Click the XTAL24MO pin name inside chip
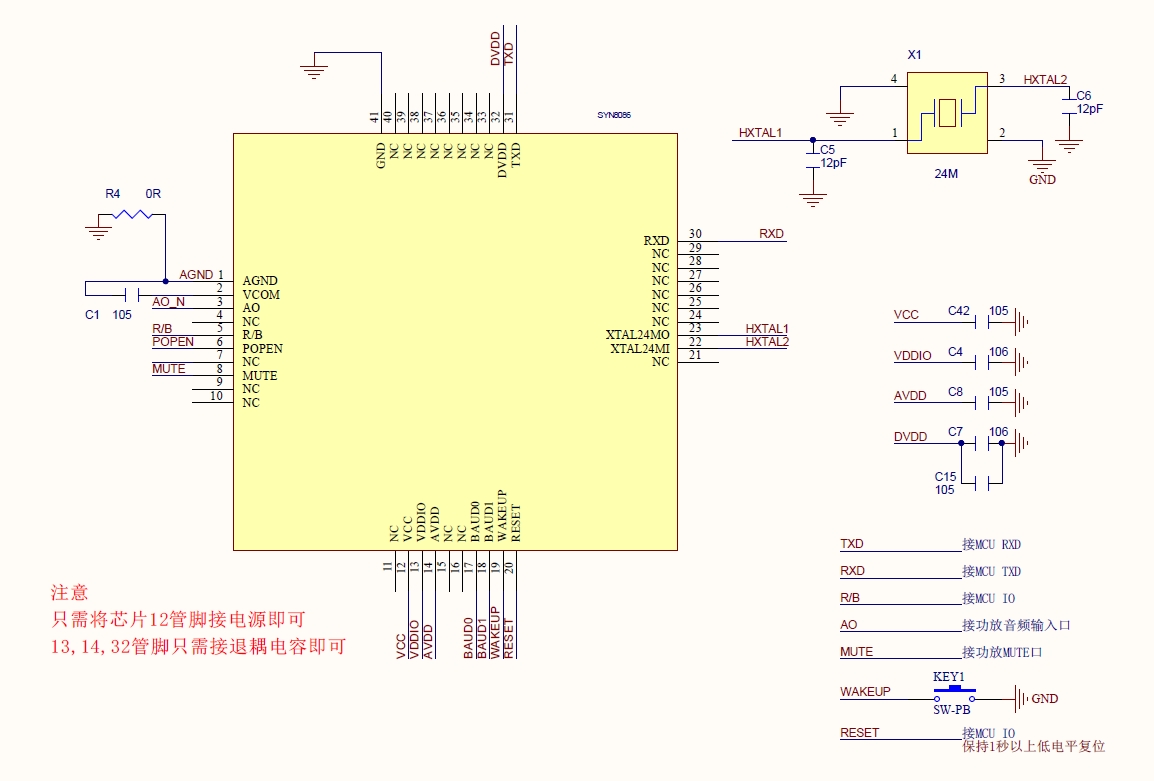 tap(637, 335)
